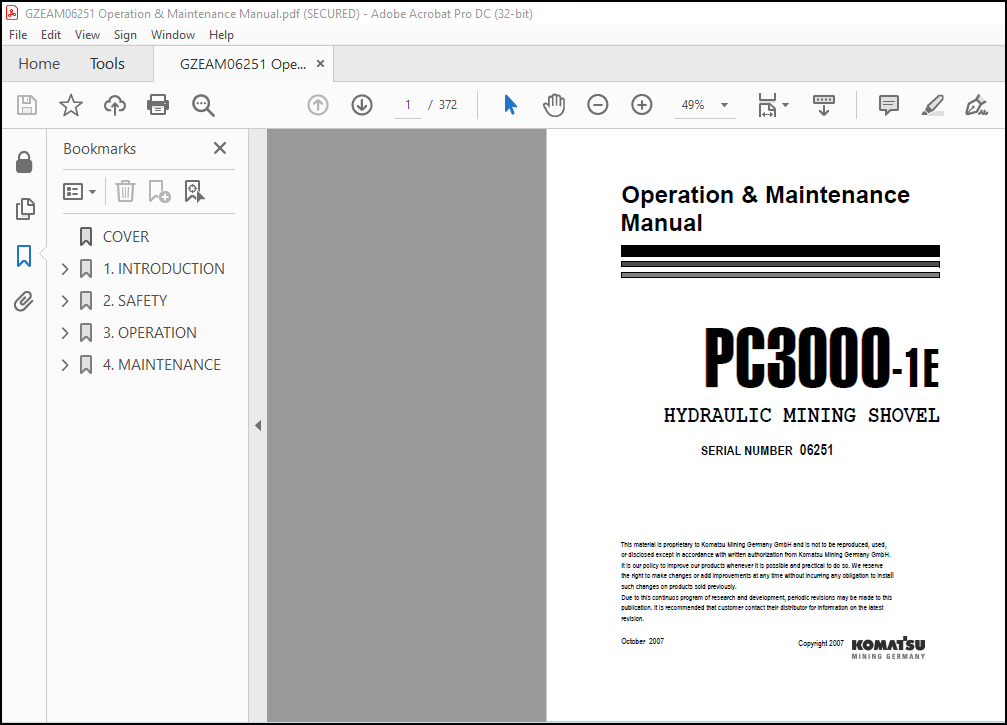Viewport: 1007px width, 725px height.
Task: Click the upload to cloud icon
Action: coord(115,105)
